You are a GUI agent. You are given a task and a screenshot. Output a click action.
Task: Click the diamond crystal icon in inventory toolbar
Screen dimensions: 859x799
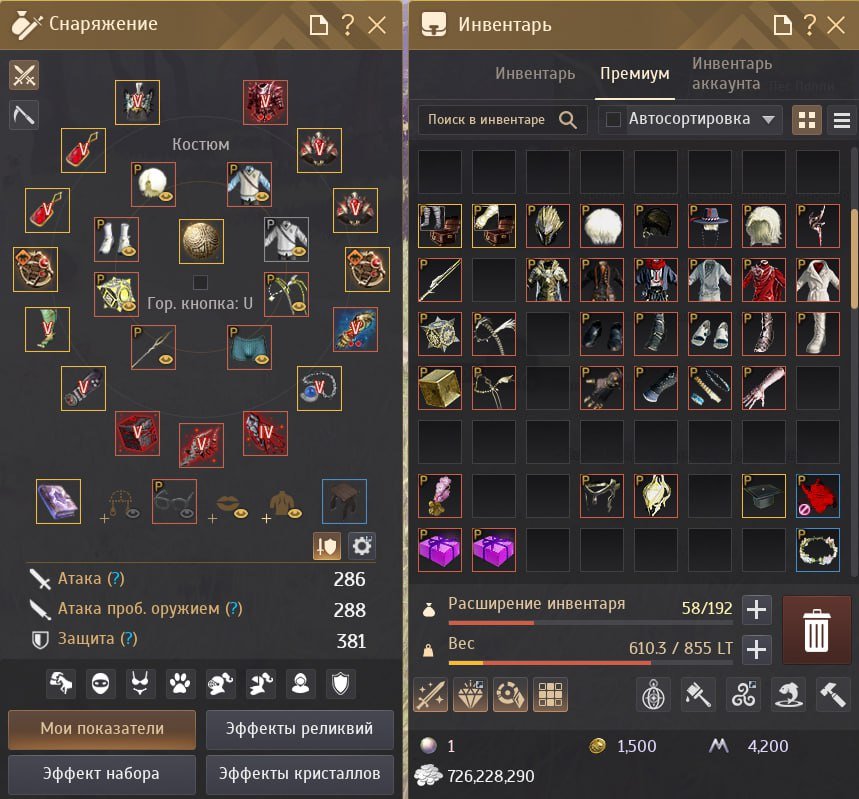pos(471,695)
